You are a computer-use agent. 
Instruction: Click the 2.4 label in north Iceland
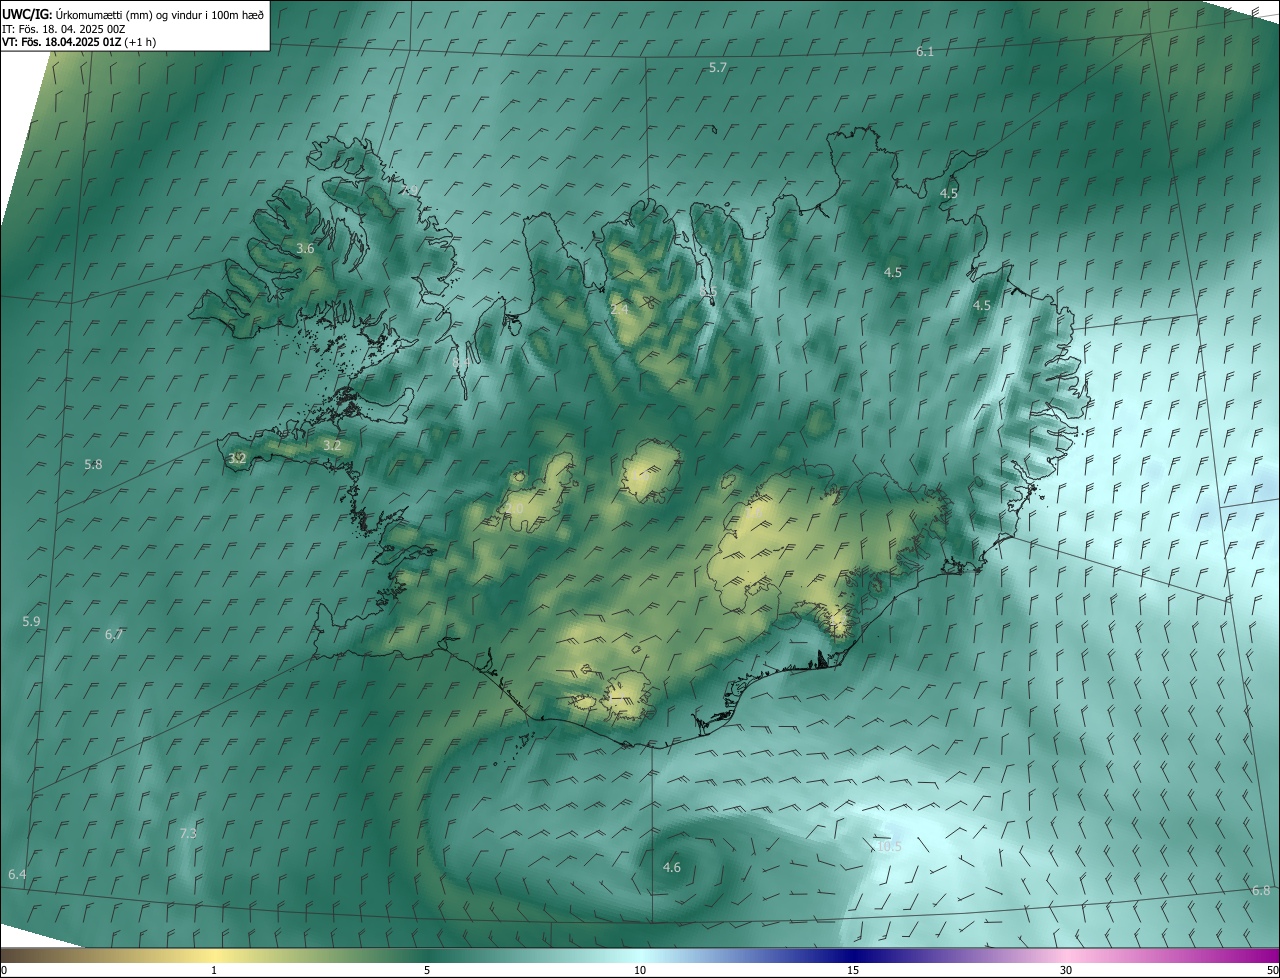(x=619, y=309)
